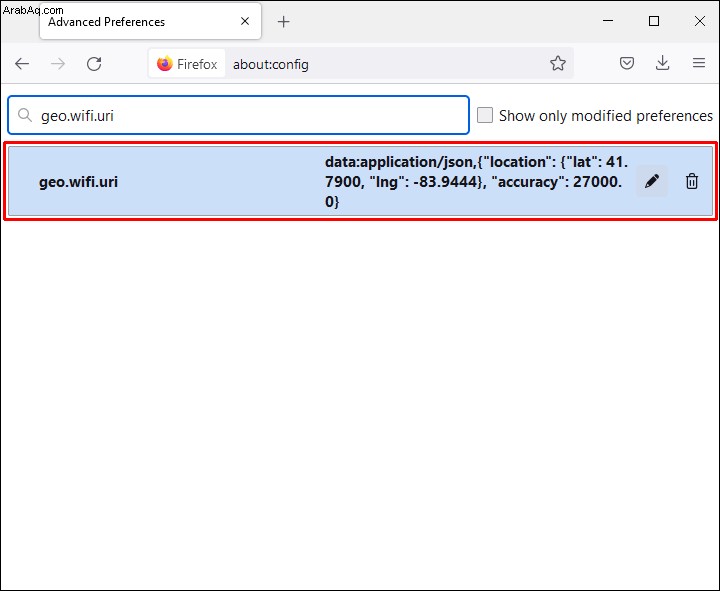
Task: Select the geo.wifi.uri preference name
Action: [x=79, y=182]
